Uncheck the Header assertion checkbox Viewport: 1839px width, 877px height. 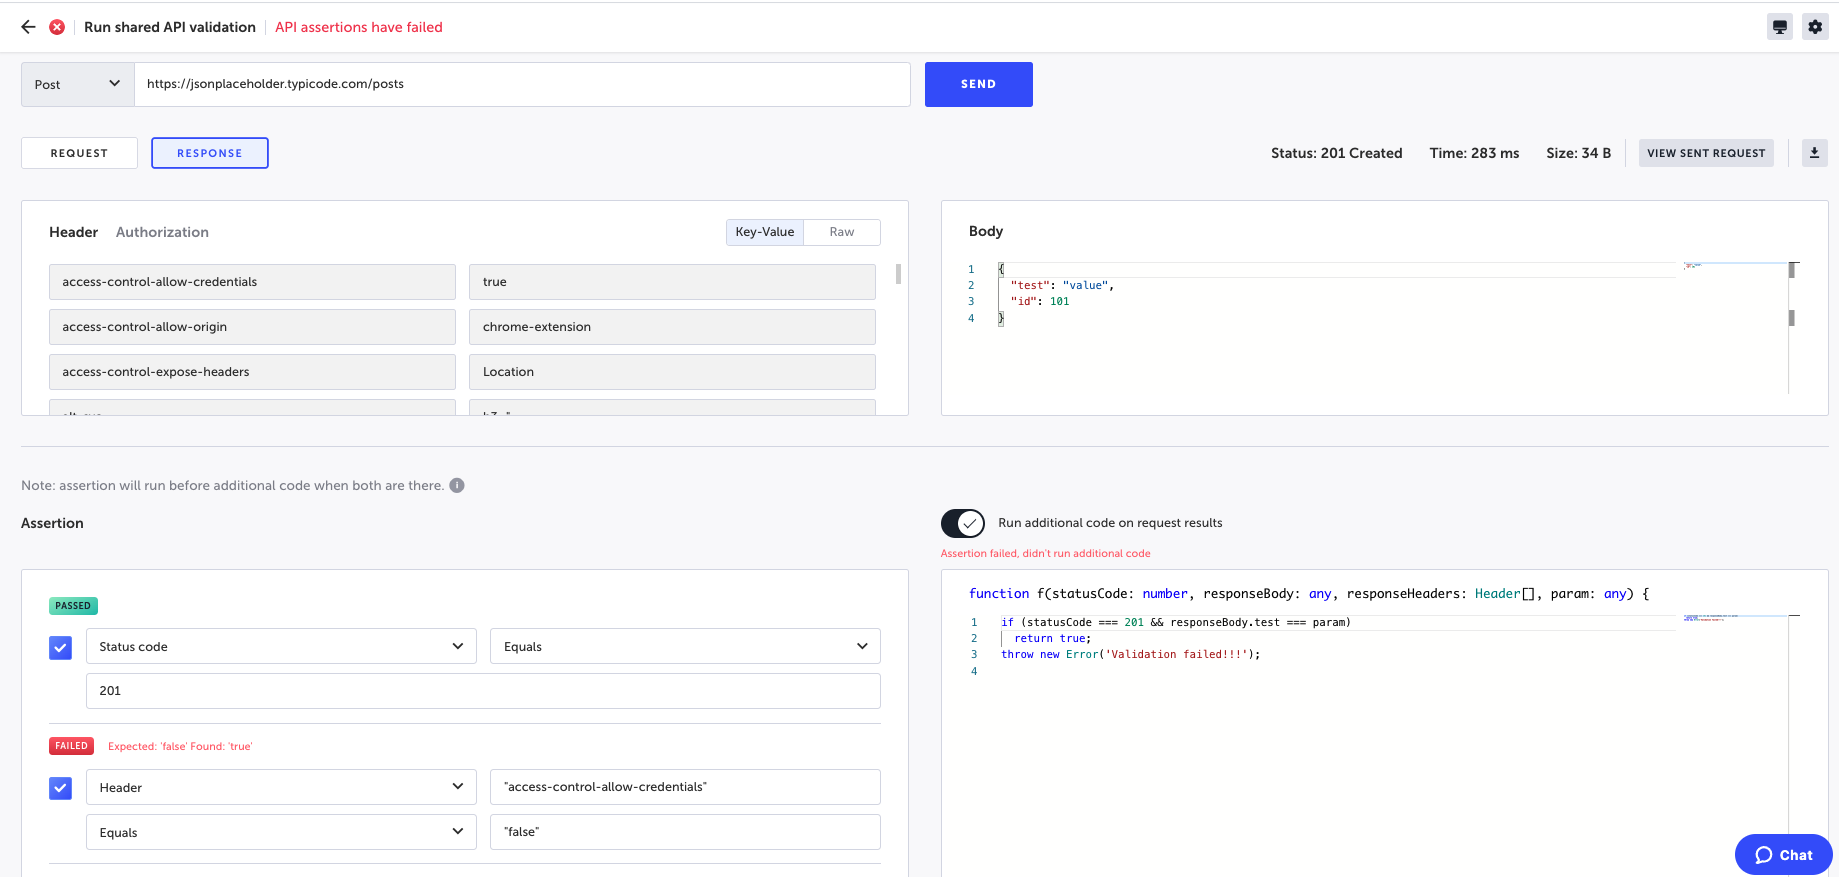(61, 789)
